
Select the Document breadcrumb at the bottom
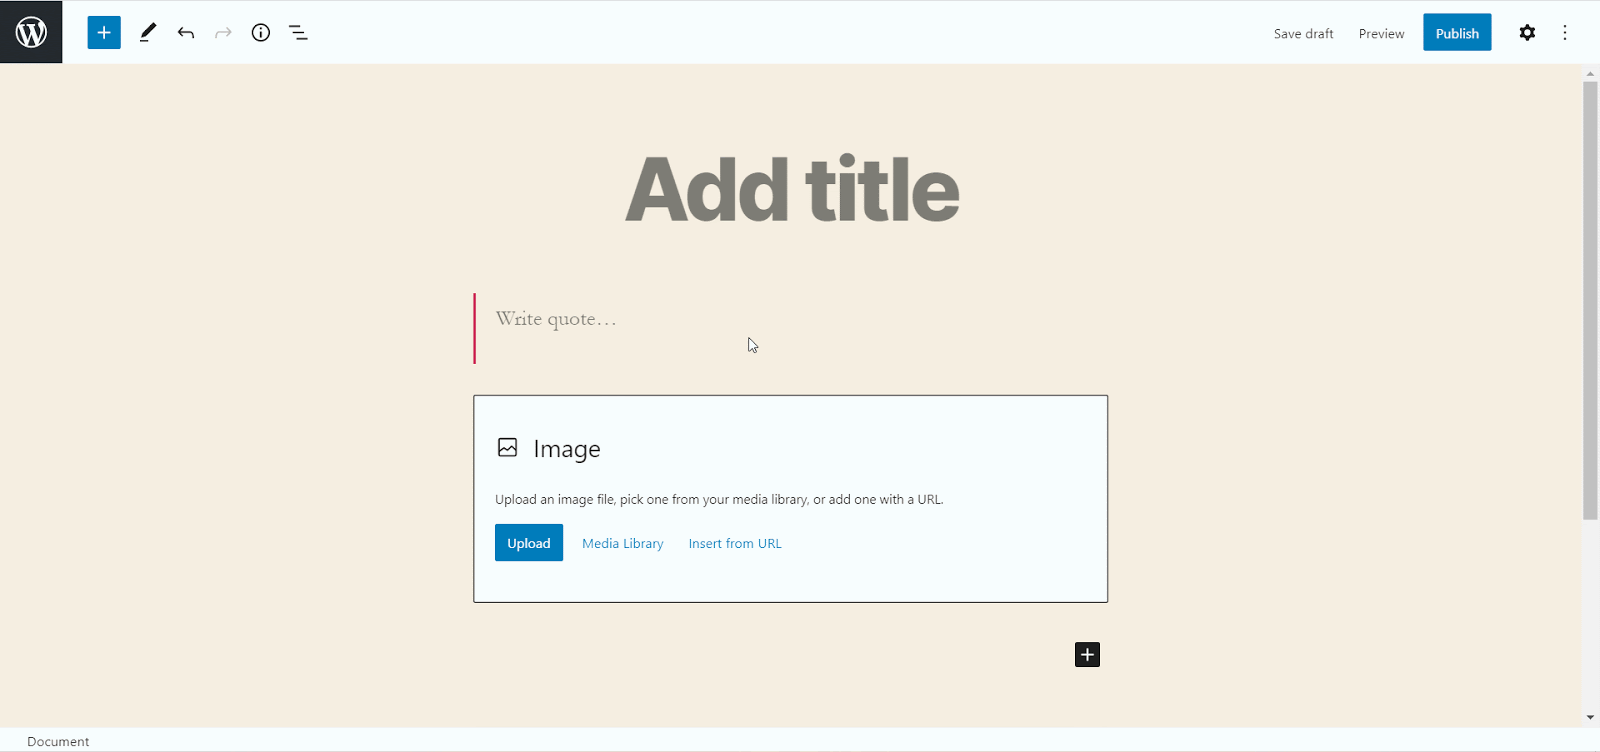(57, 741)
